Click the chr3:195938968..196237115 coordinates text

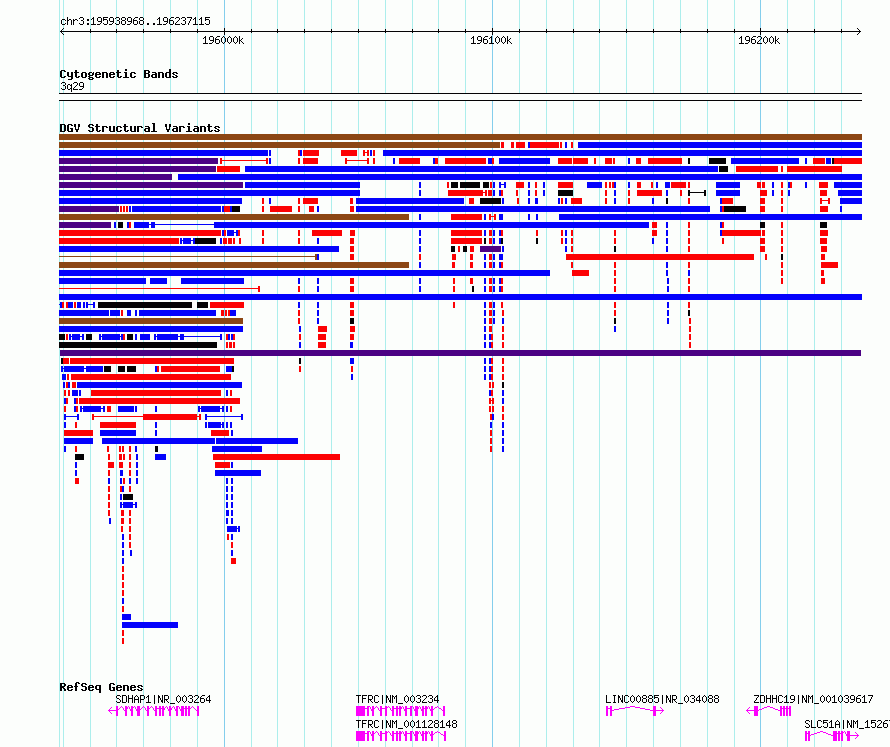click(135, 22)
